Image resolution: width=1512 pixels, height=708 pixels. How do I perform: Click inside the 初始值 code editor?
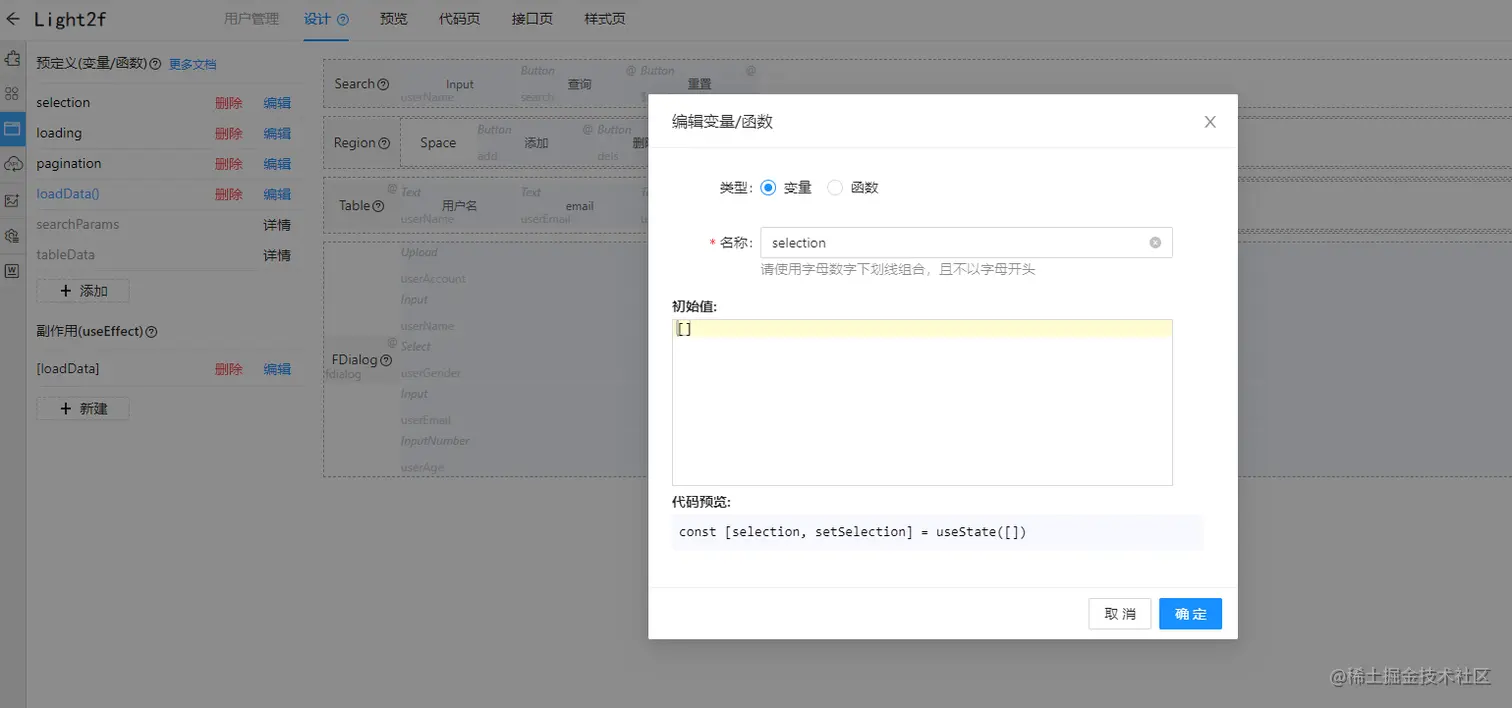[x=920, y=400]
